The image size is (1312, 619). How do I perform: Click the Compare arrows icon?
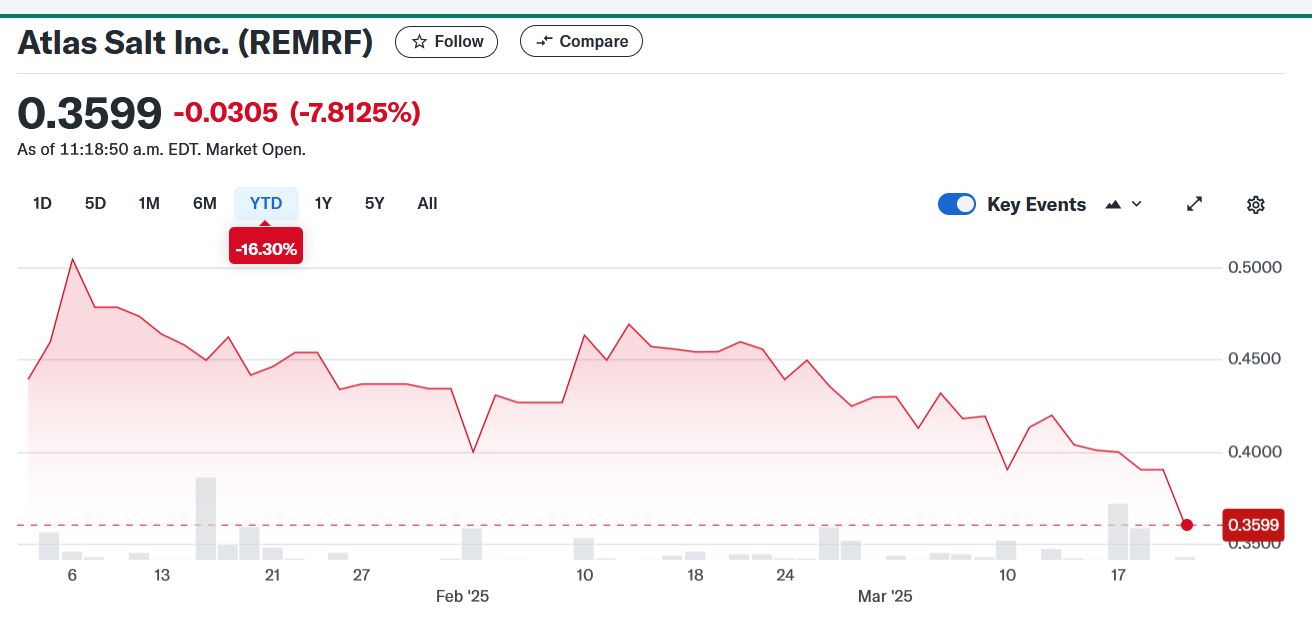coord(544,42)
